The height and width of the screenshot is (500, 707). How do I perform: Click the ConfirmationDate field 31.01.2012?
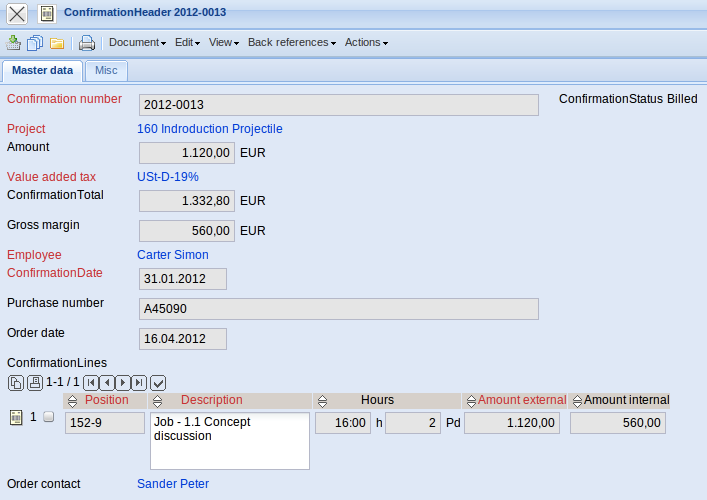[x=183, y=279]
